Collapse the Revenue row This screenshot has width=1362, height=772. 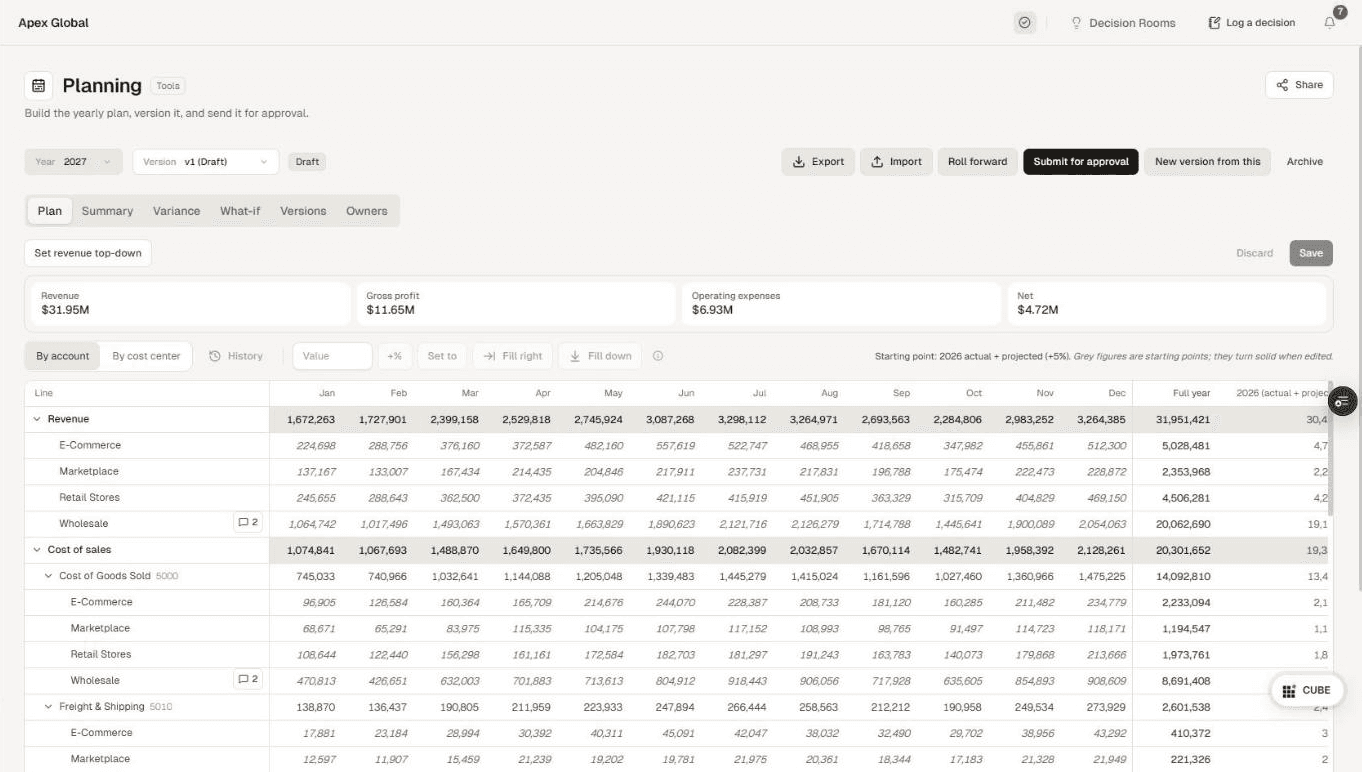pos(38,419)
